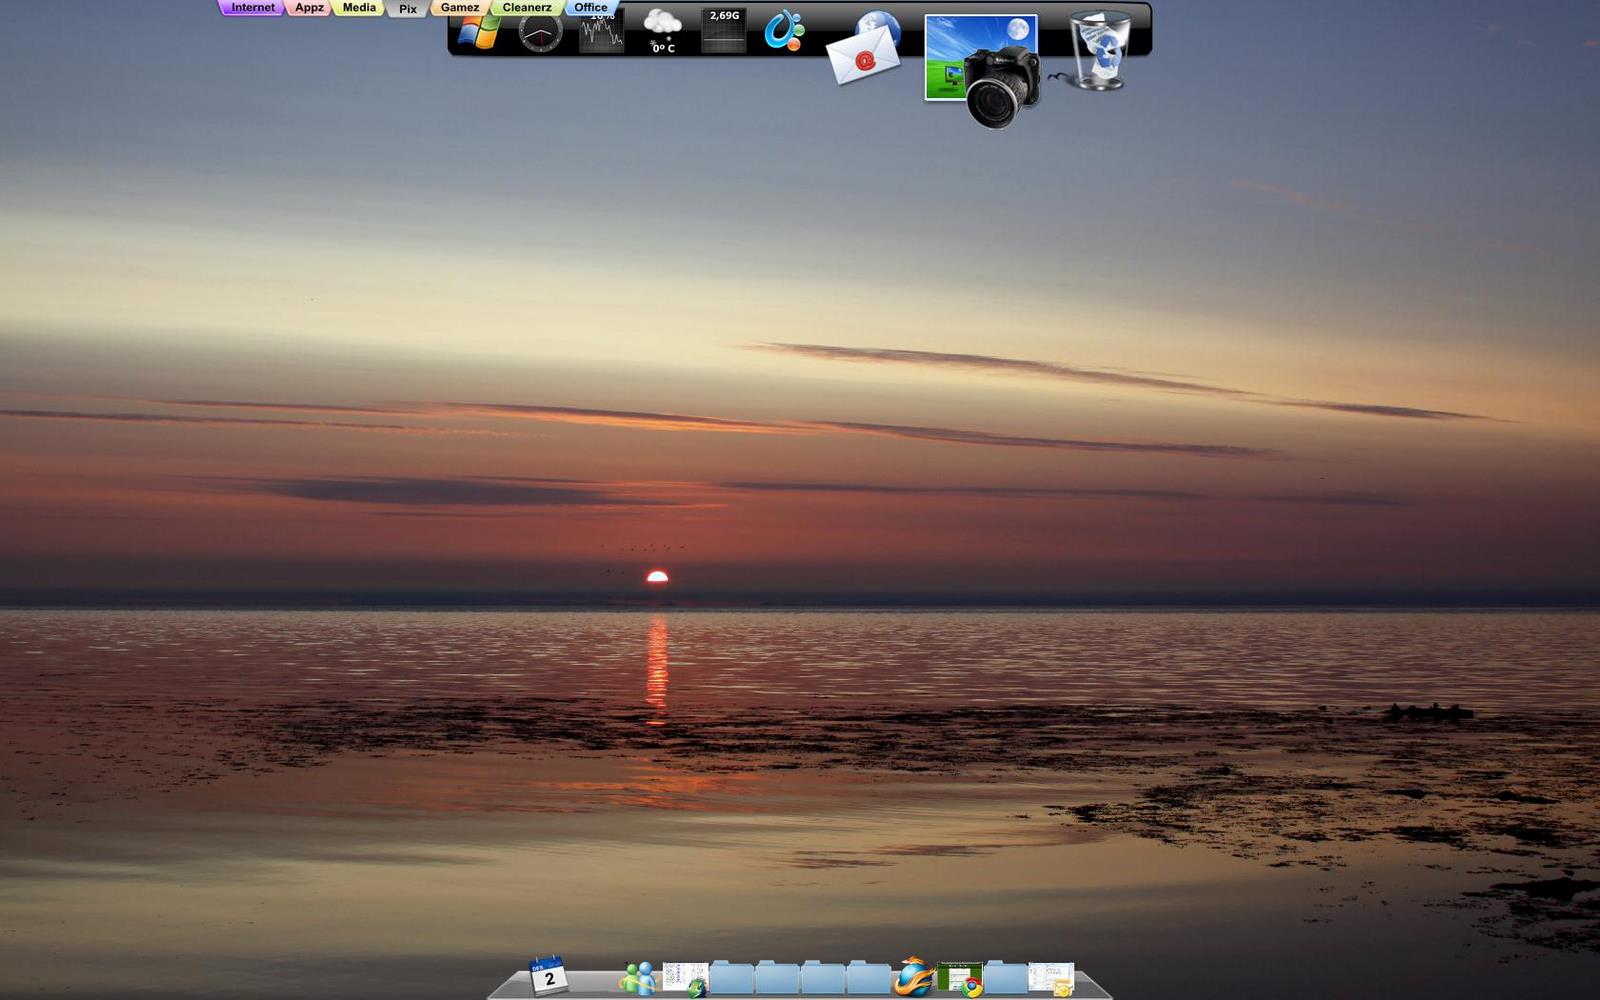Click the Chrome window thumbnail in dock
1600x1000 pixels.
pyautogui.click(x=960, y=977)
